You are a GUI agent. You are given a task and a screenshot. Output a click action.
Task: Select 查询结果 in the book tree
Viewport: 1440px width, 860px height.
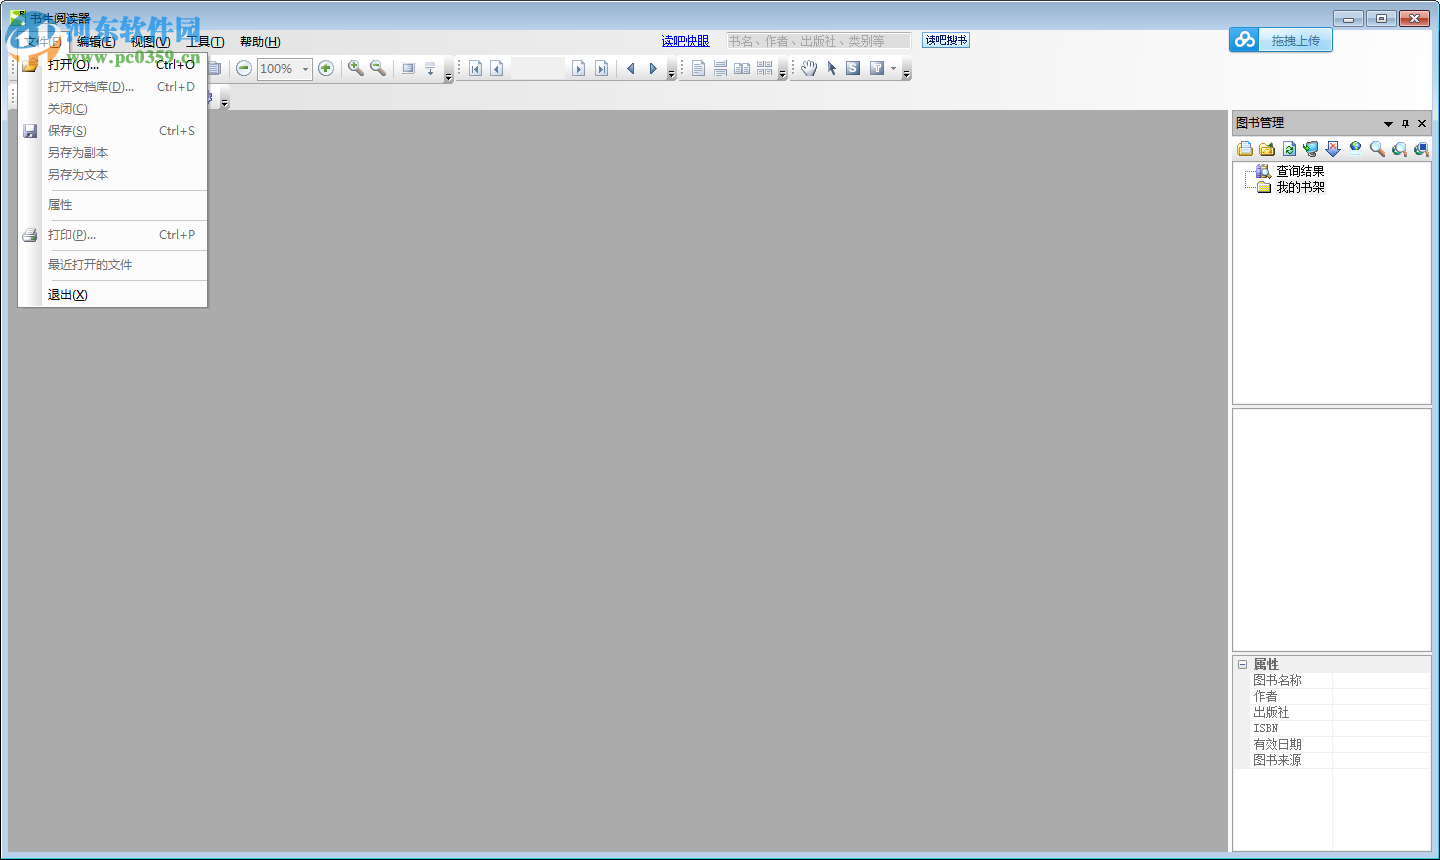pos(1300,171)
